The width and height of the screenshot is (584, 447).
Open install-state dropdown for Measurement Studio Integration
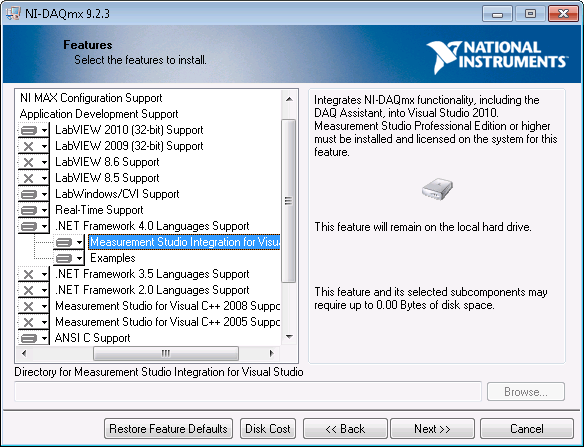click(69, 242)
